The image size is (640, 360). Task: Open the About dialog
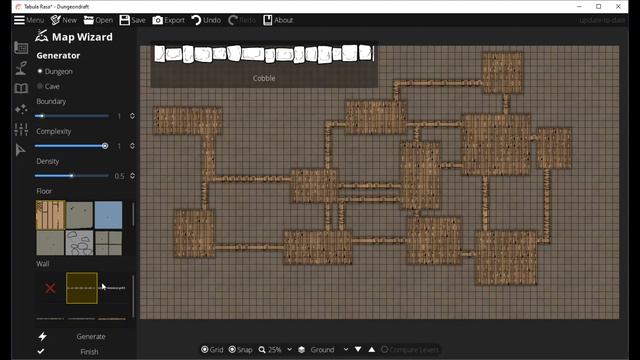278,20
